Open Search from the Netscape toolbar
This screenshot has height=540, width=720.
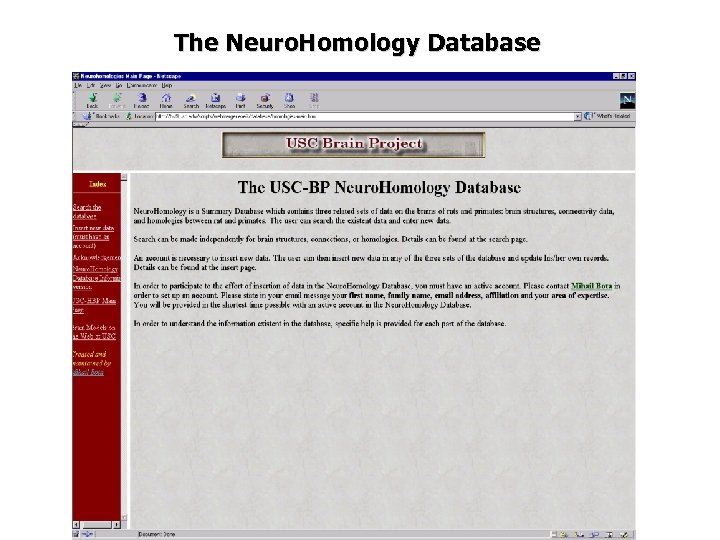(191, 101)
